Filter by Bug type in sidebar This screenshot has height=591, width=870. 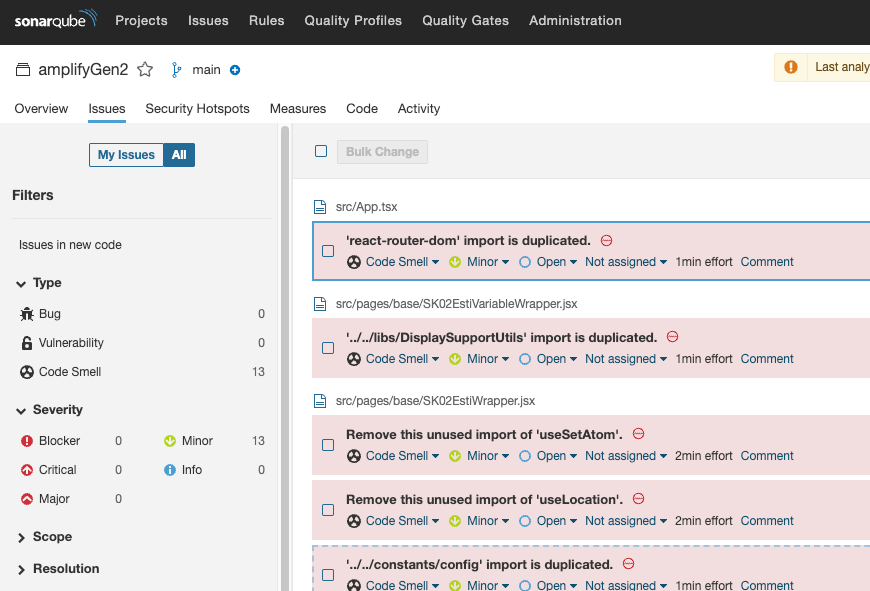[x=142, y=314]
